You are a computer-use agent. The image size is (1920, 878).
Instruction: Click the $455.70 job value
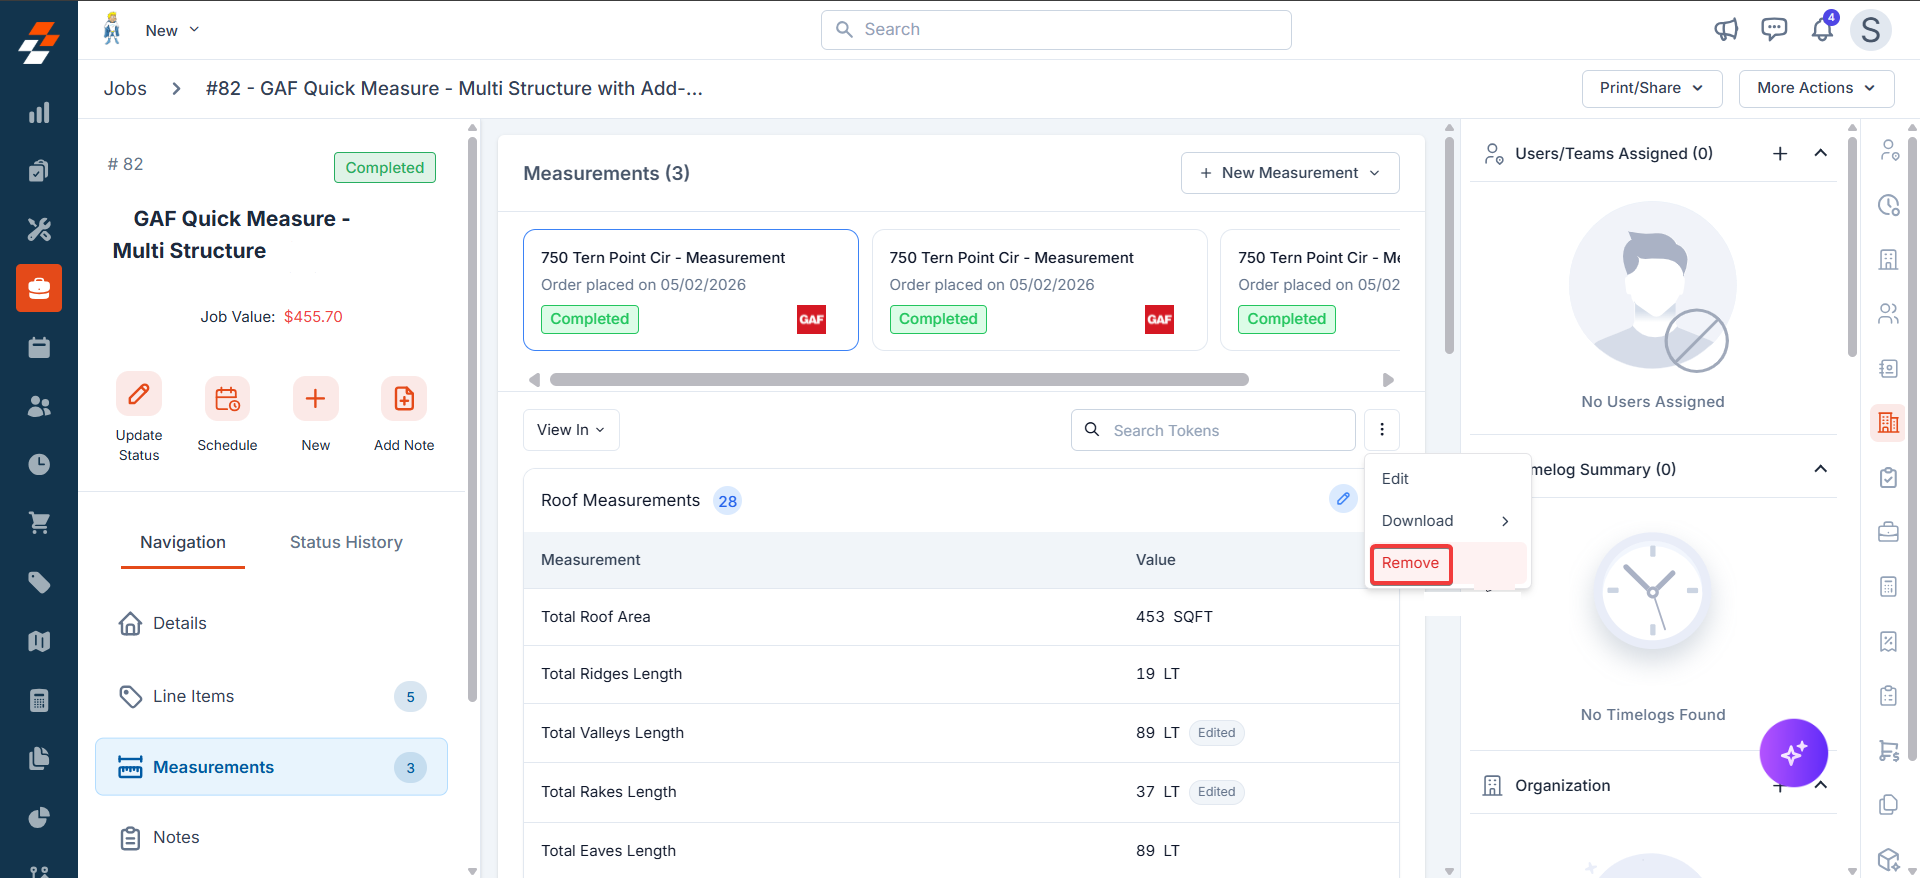click(x=313, y=317)
